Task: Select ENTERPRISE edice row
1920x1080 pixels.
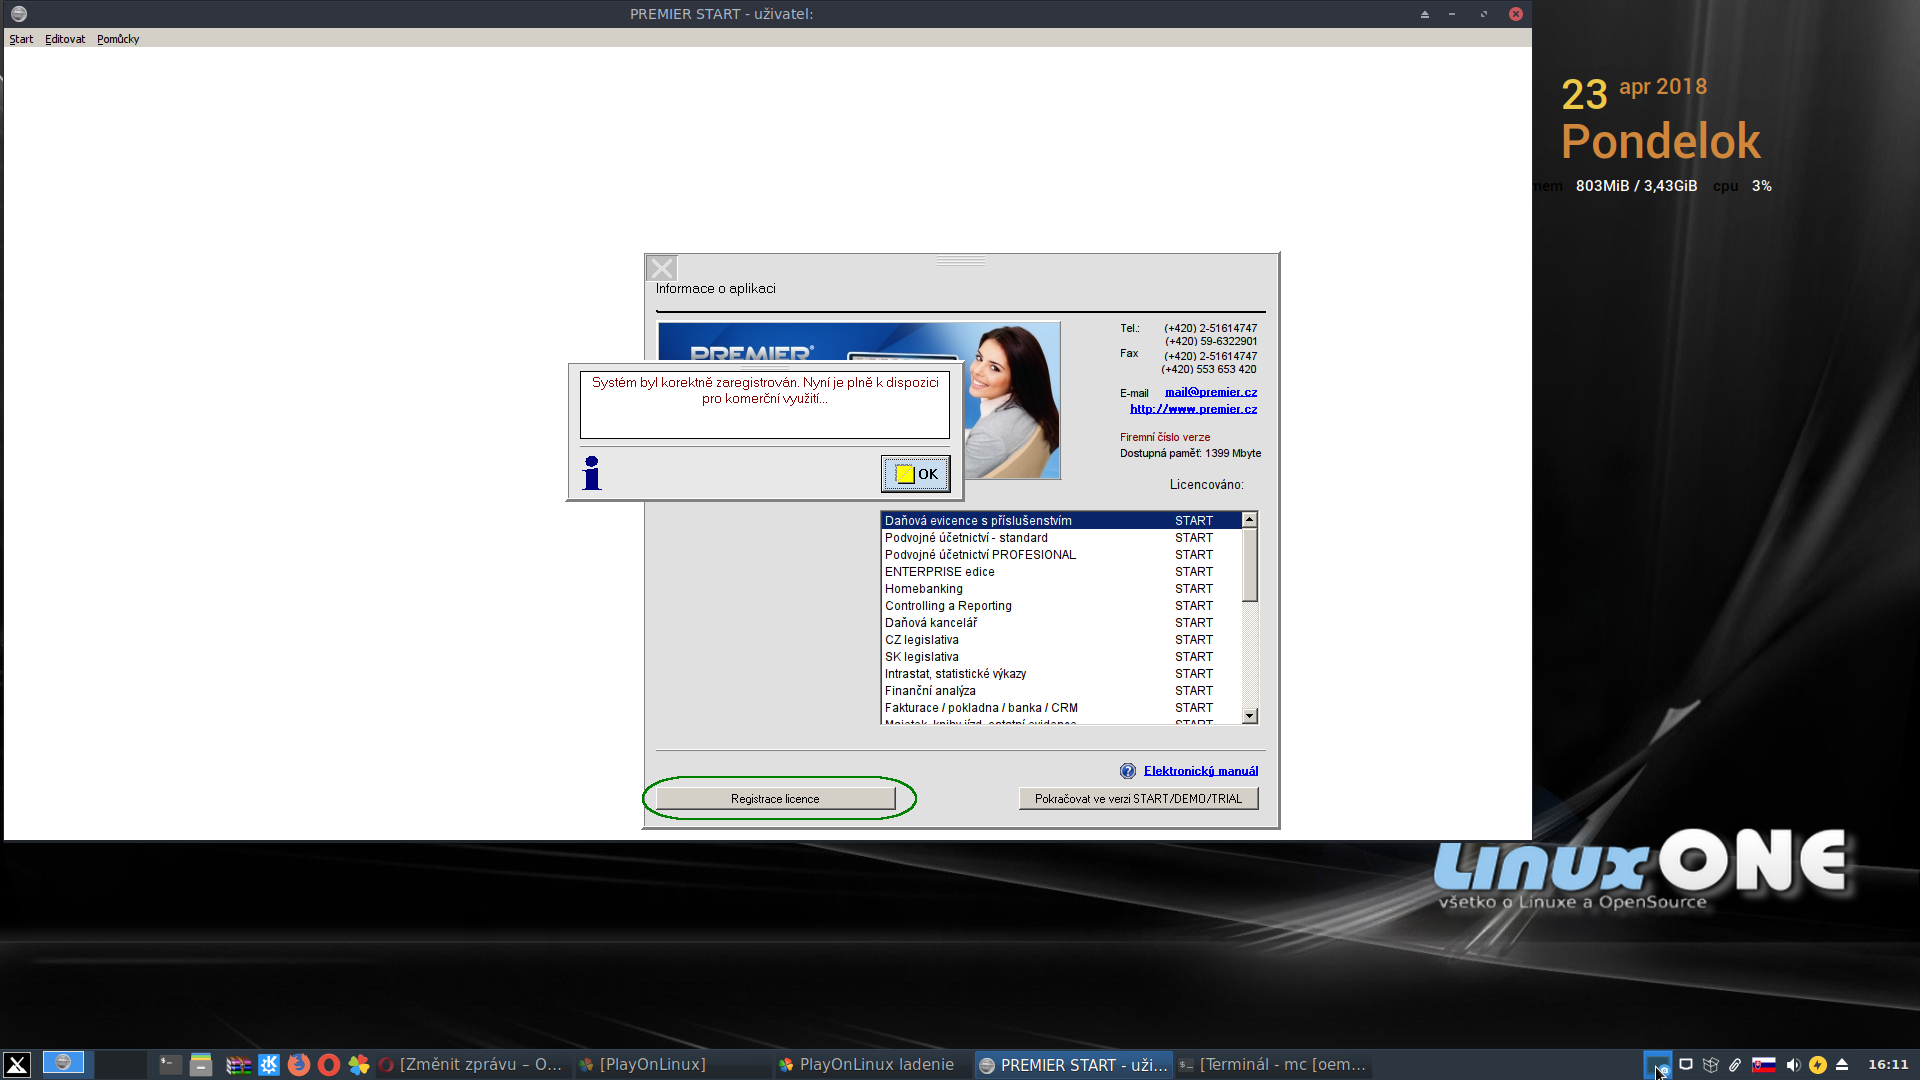Action: coord(1061,572)
